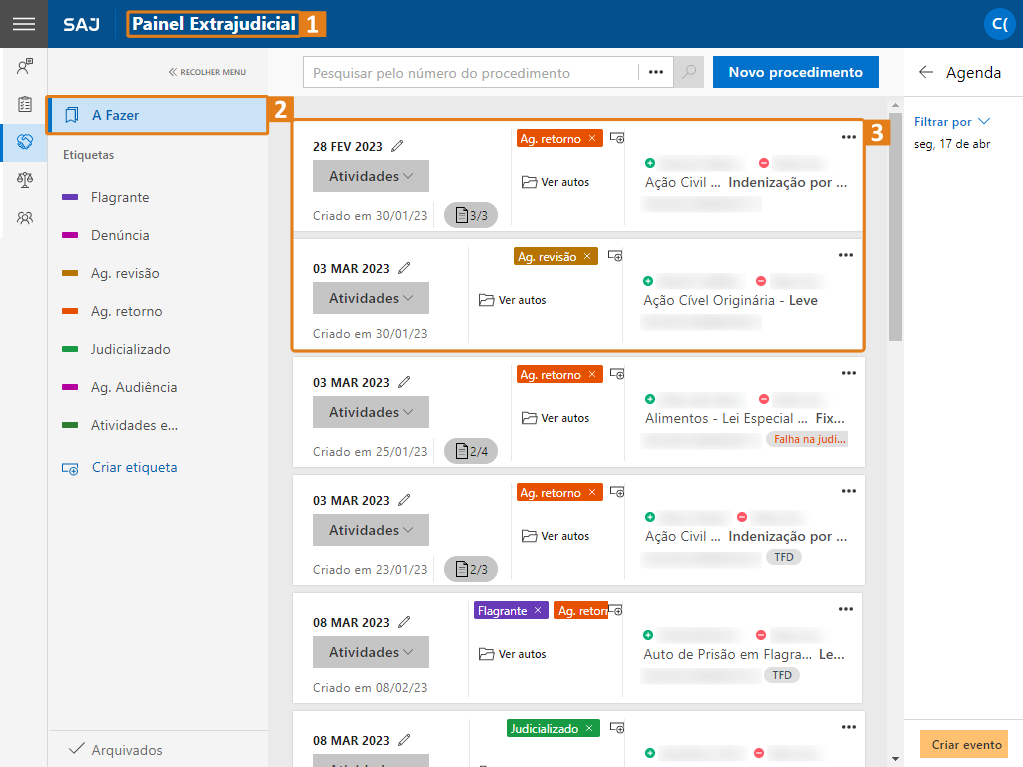Screen dimensions: 1023x767
Task: Go back using Agenda arrow
Action: point(925,72)
